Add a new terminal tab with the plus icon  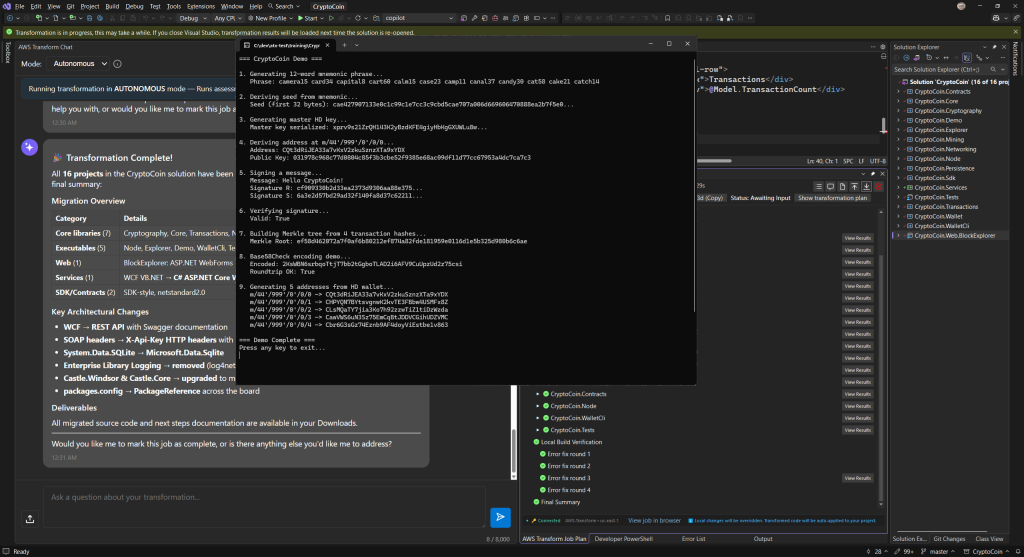click(344, 45)
